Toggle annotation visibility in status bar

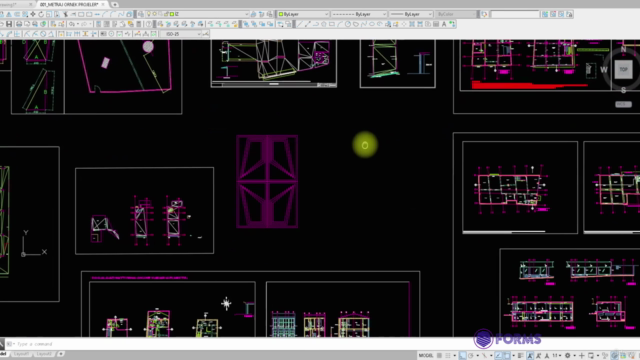pos(530,356)
